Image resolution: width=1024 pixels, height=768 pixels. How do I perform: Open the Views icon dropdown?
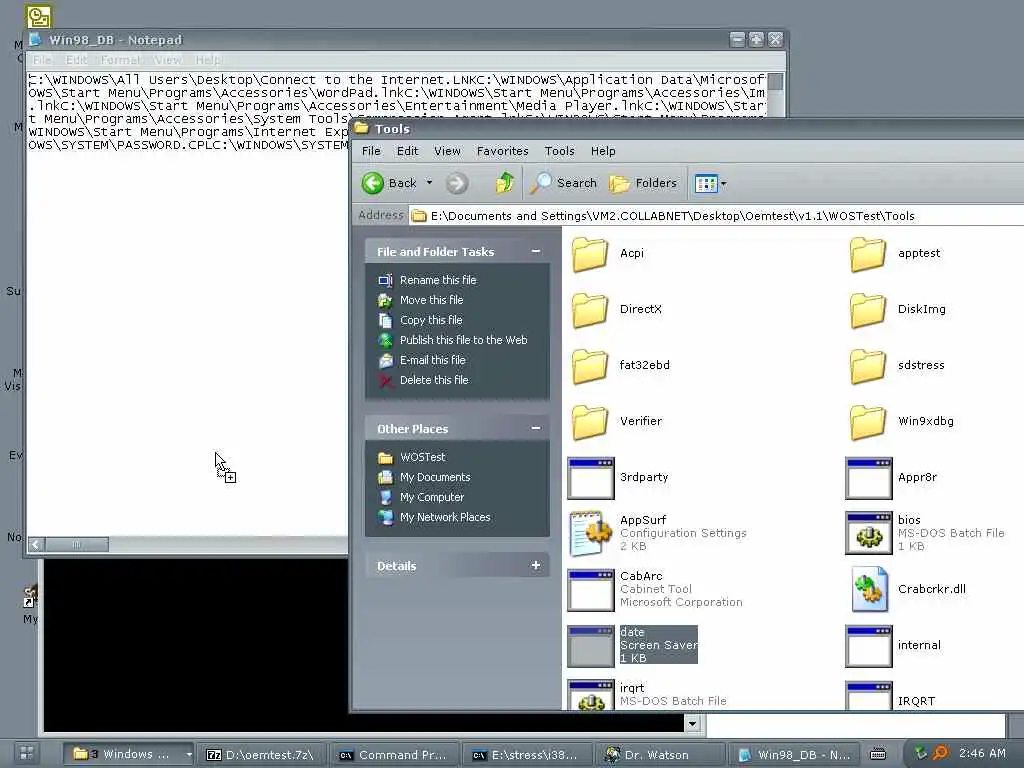(711, 184)
